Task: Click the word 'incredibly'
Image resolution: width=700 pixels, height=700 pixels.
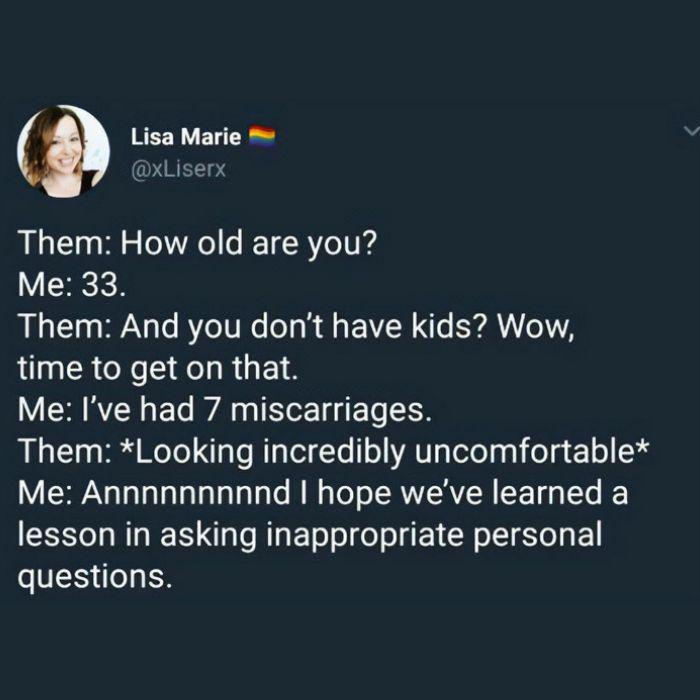Action: pos(334,452)
